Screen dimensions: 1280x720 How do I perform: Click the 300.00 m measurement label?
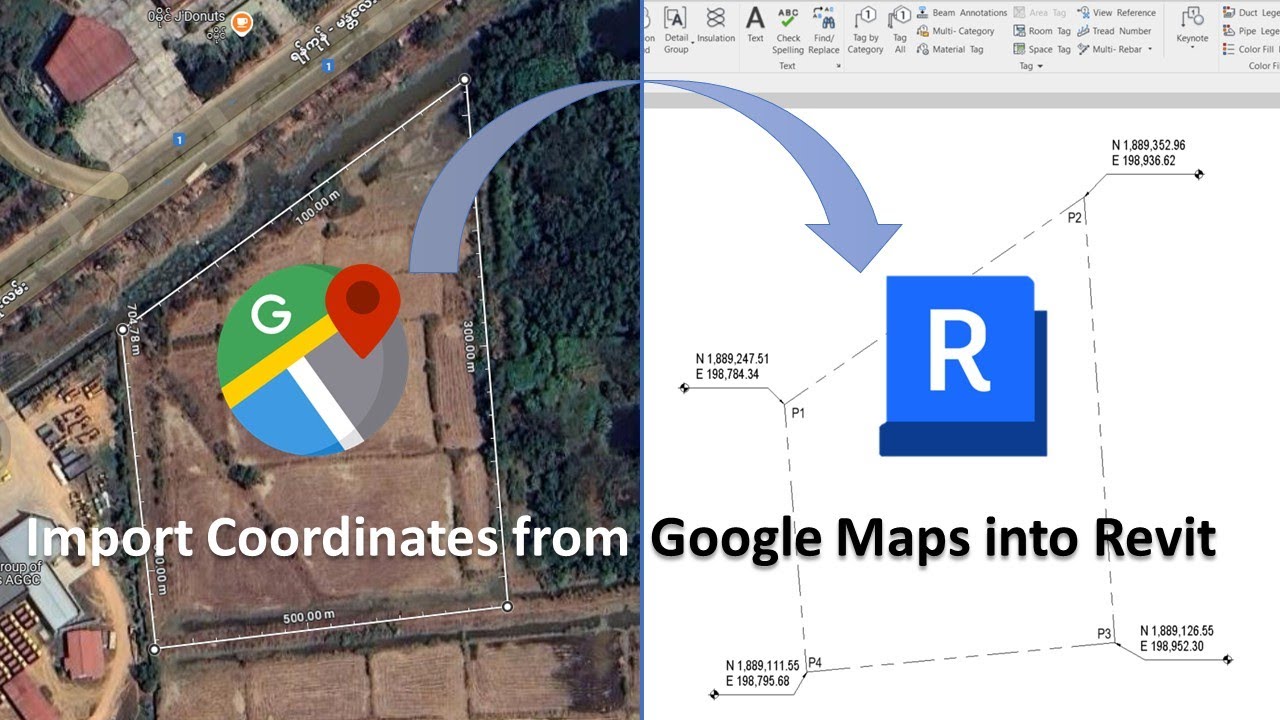click(469, 345)
